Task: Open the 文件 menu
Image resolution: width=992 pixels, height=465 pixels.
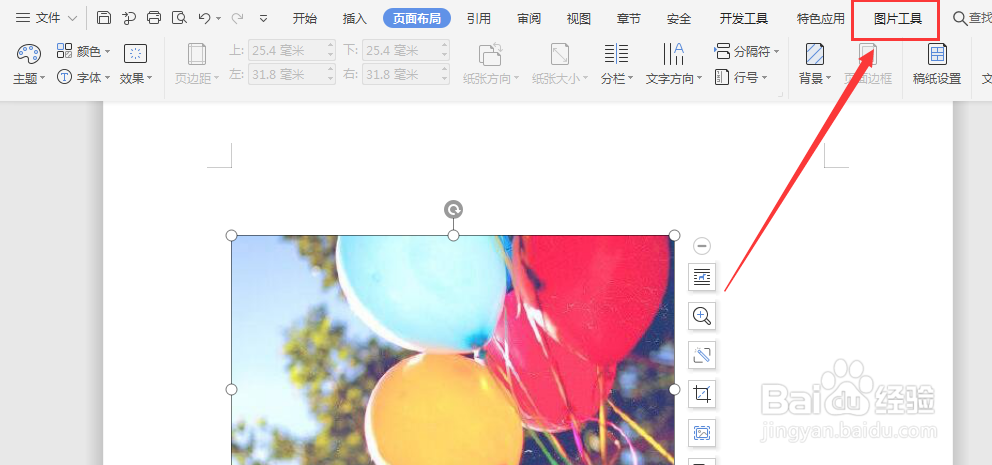Action: point(46,18)
